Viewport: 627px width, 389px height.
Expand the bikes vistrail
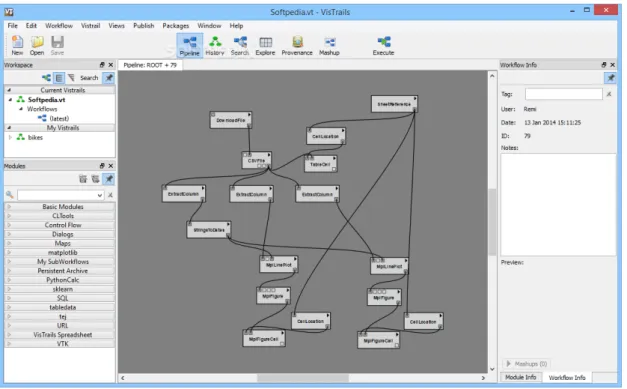pos(10,137)
